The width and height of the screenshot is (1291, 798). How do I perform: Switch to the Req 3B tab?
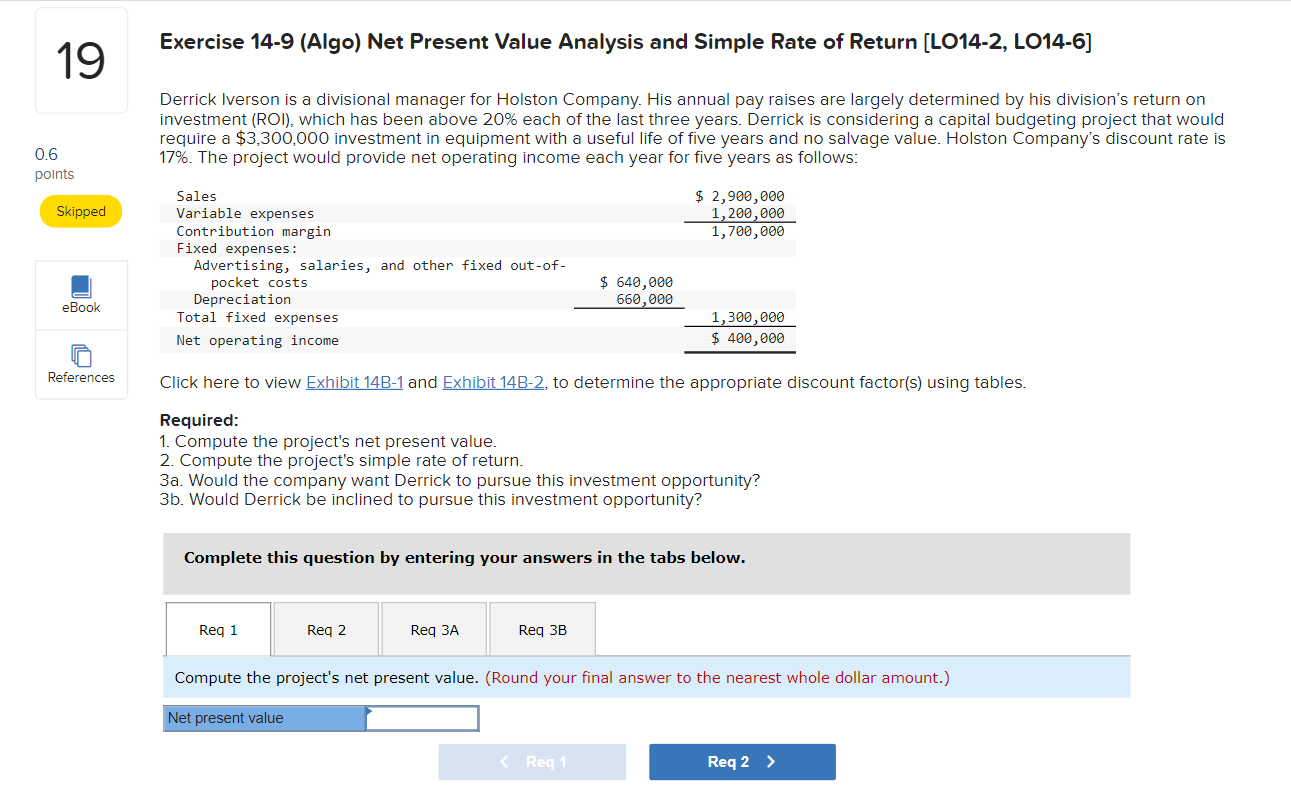541,629
